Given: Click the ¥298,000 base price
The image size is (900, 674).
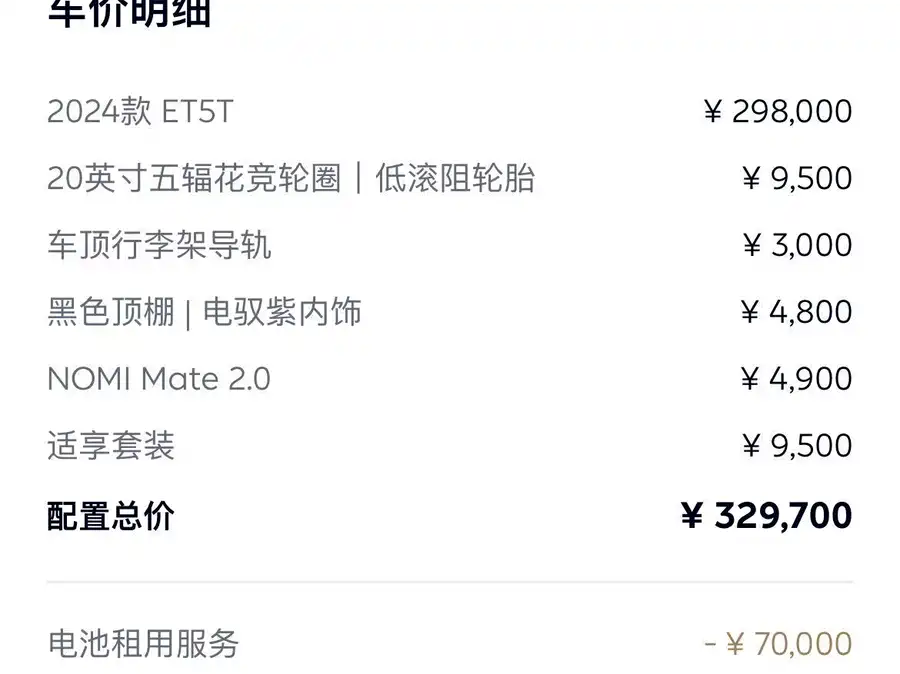Looking at the screenshot, I should tap(778, 112).
